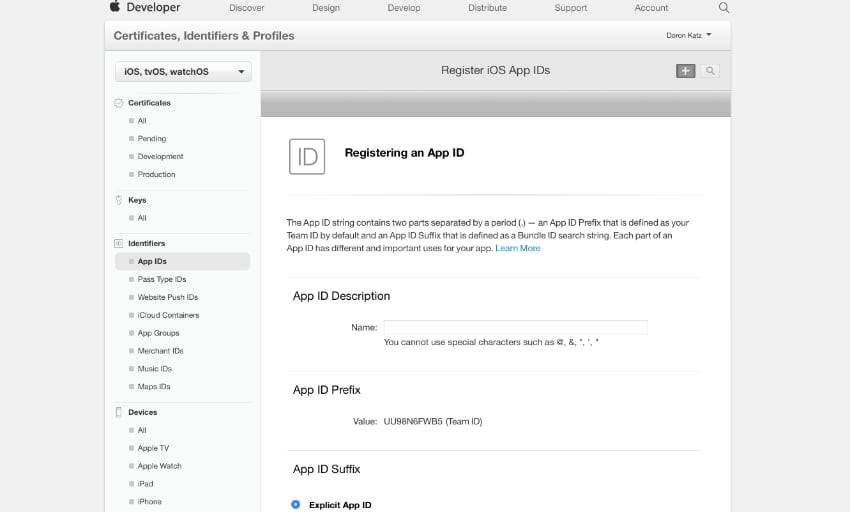Show Production certificates

tap(156, 174)
